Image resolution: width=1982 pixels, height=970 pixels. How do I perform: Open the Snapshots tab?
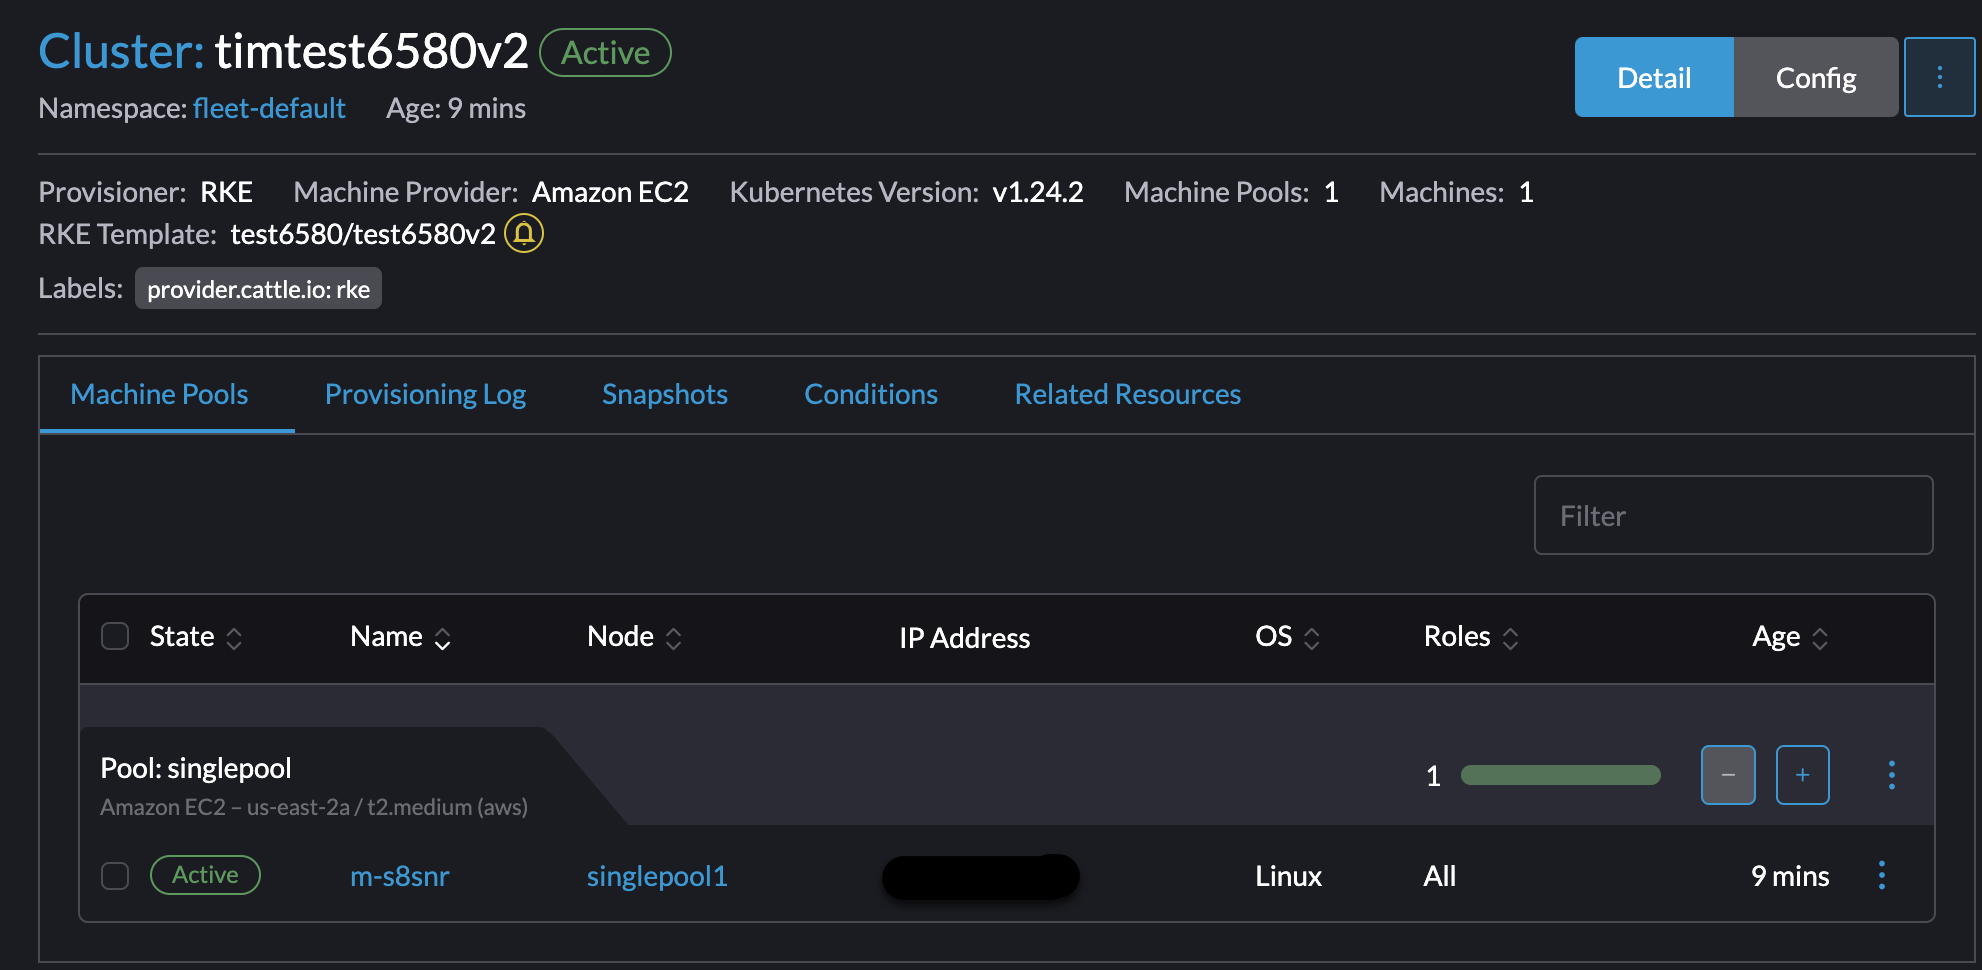[x=664, y=394]
